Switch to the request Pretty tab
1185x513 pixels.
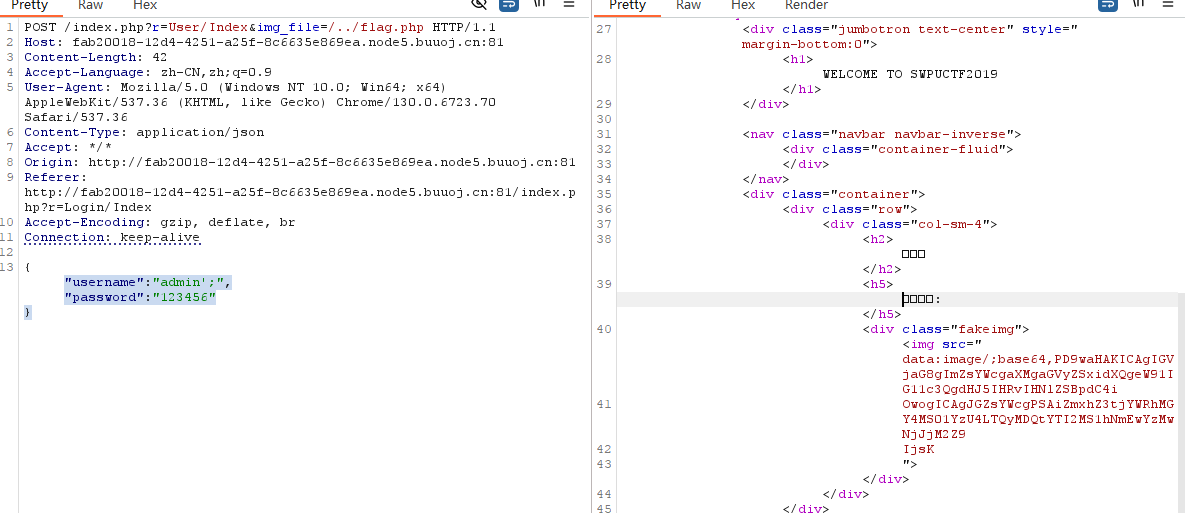click(29, 5)
